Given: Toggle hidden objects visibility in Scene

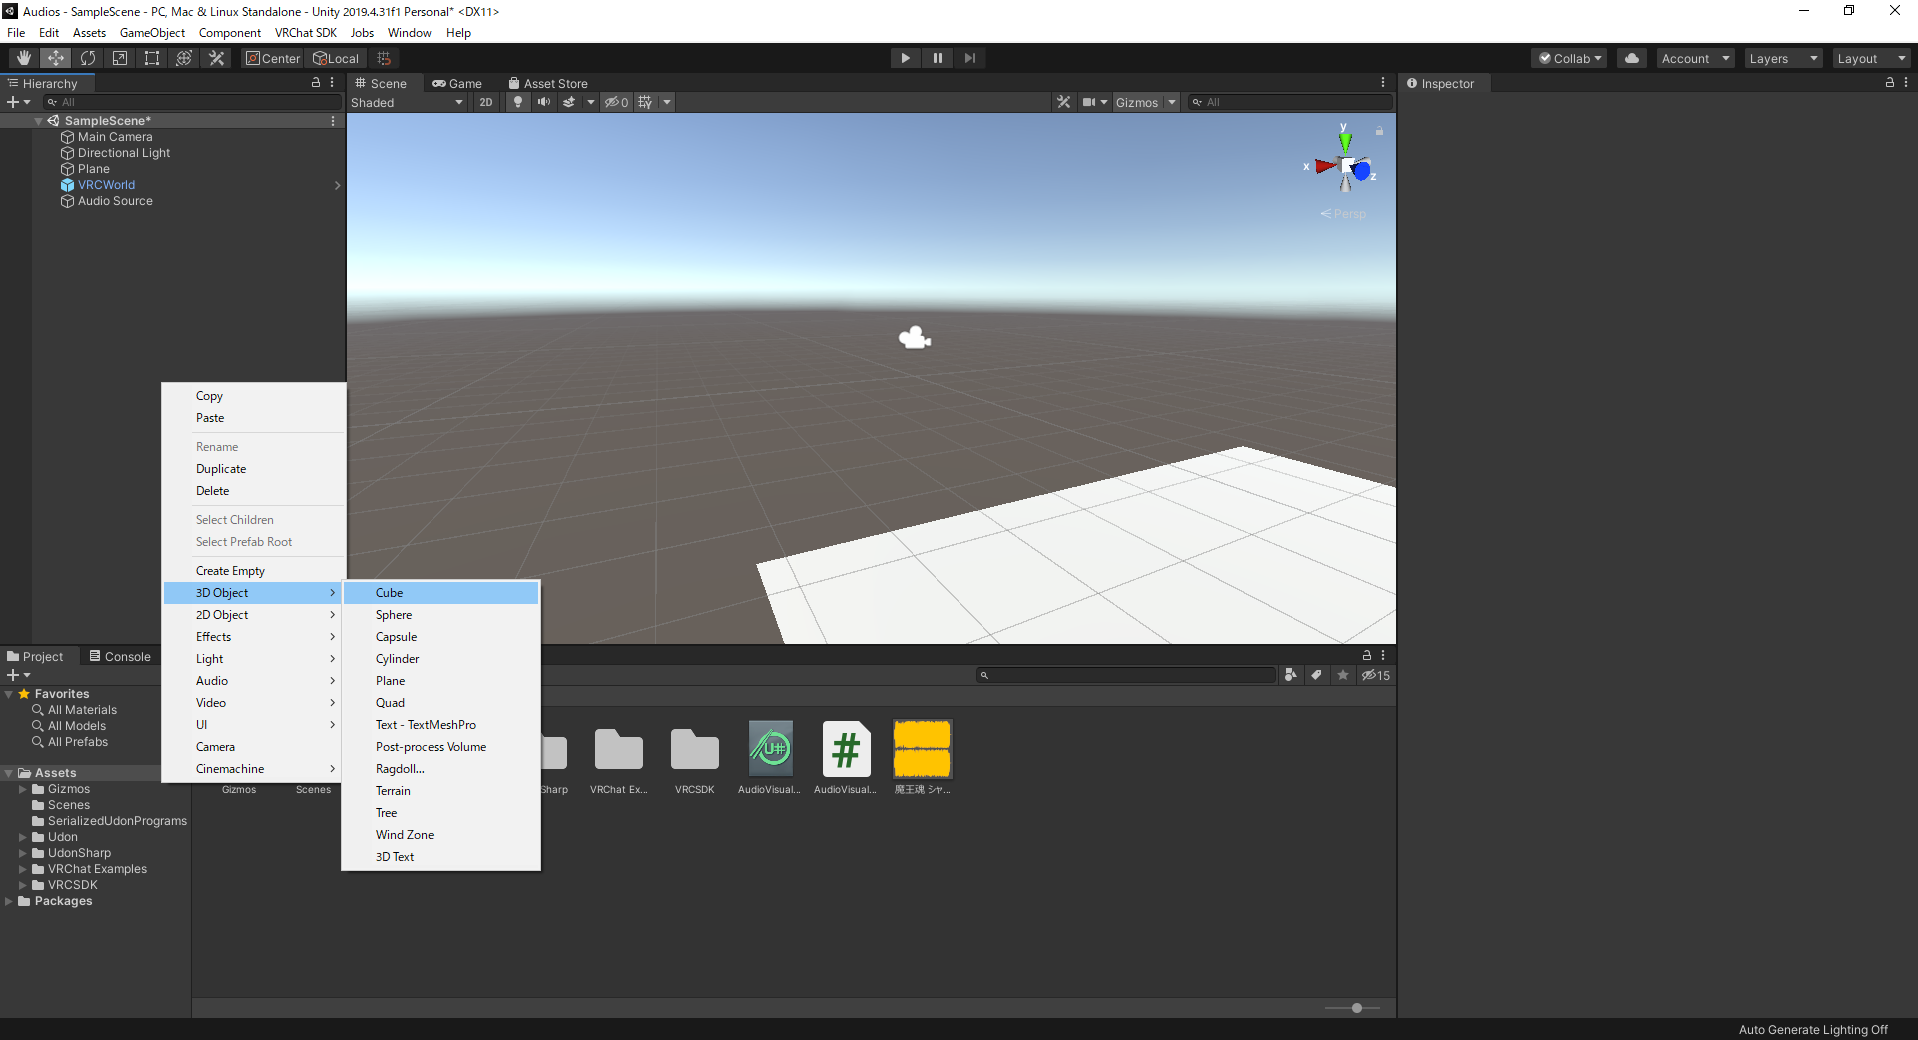Looking at the screenshot, I should tap(617, 102).
